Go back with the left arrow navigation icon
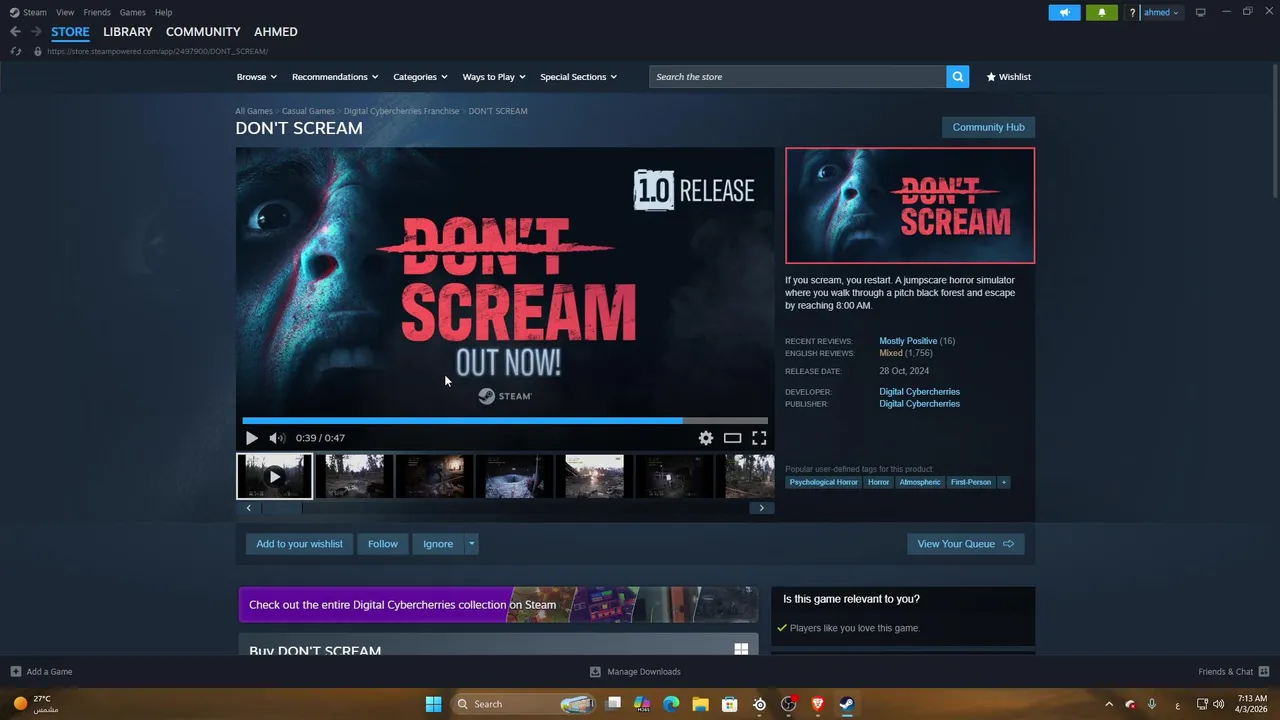 pos(15,32)
